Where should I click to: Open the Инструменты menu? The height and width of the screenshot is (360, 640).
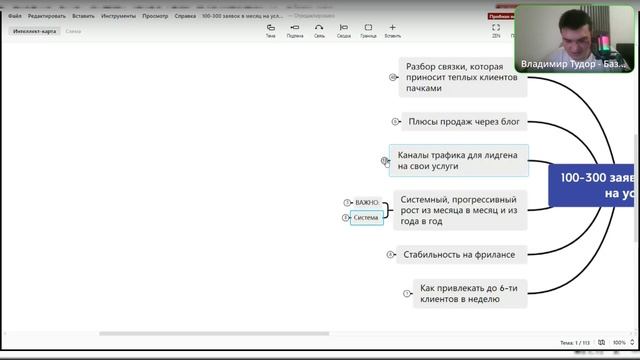pyautogui.click(x=118, y=16)
